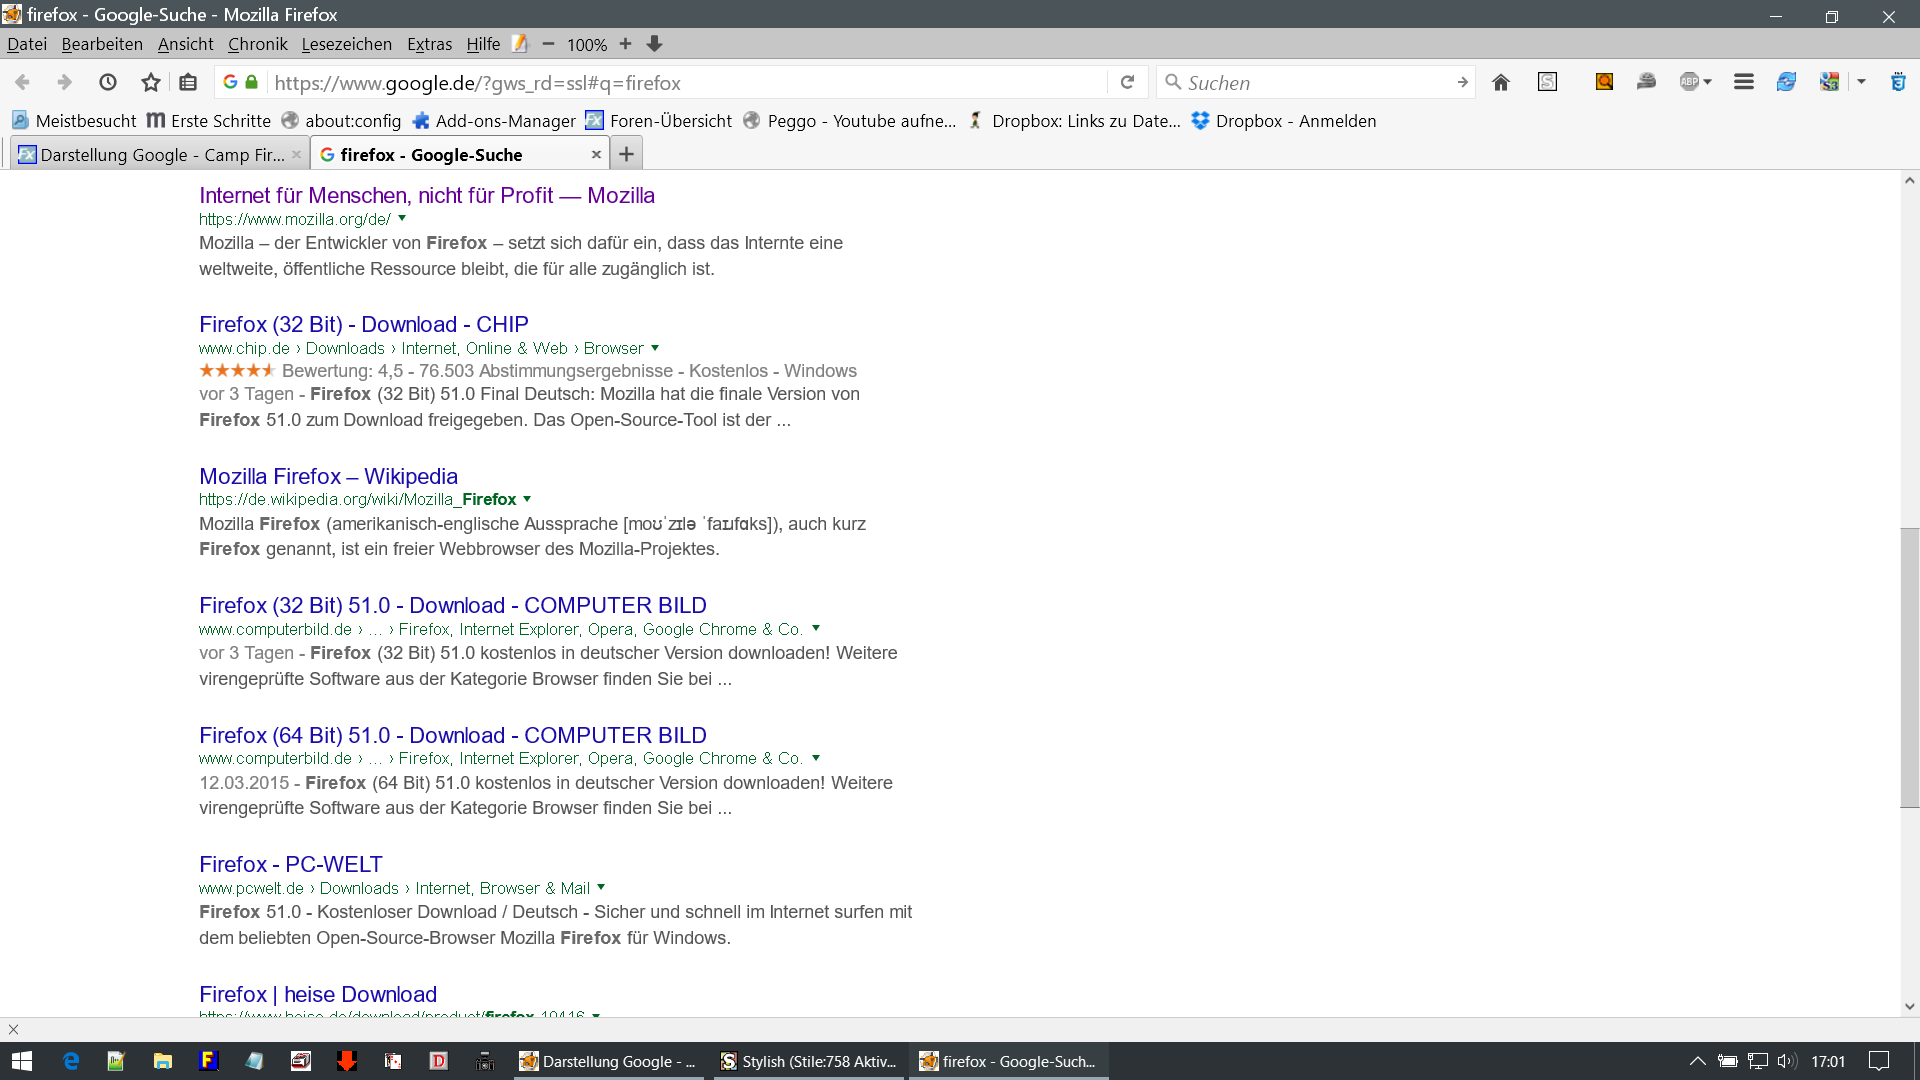Click the zoom out minus icon
This screenshot has width=1920, height=1080.
coord(548,44)
